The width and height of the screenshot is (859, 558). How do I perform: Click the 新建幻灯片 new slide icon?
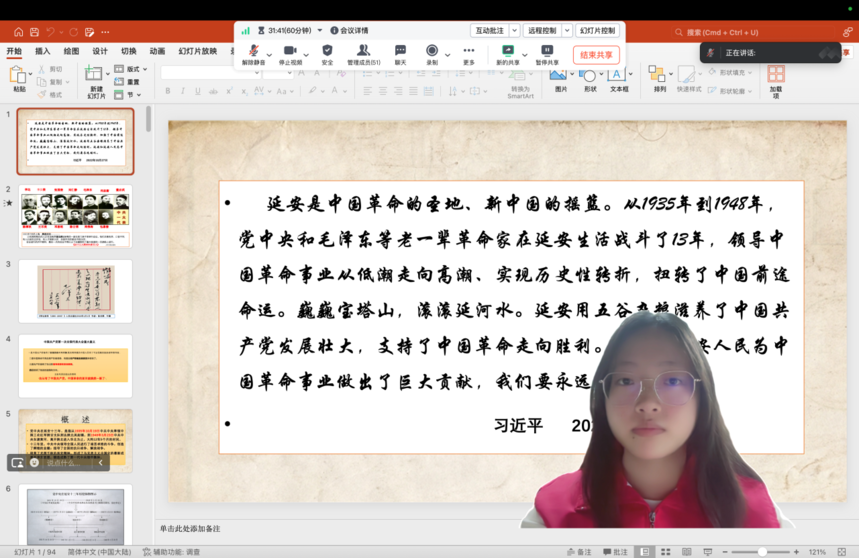click(95, 74)
